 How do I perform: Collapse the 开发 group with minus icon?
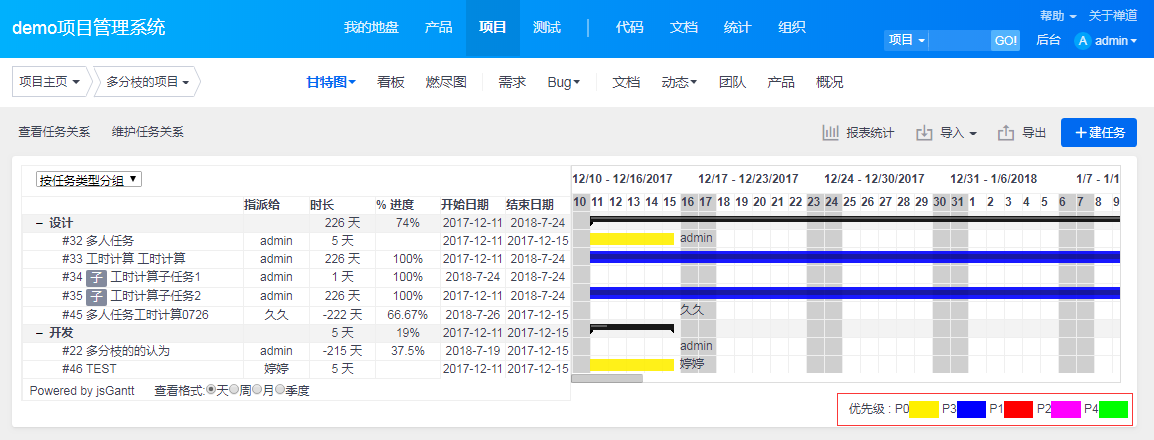[x=39, y=333]
